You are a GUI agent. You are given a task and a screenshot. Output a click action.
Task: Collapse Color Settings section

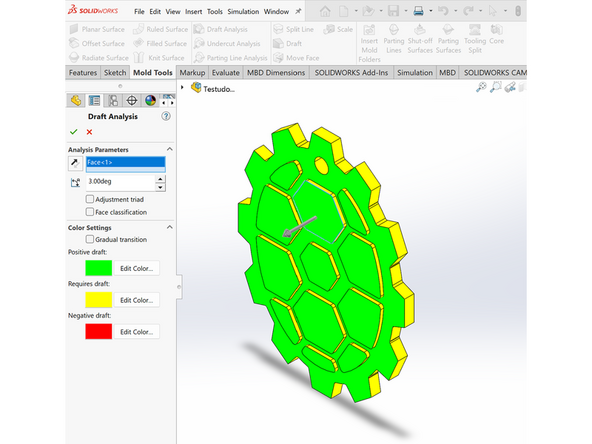pyautogui.click(x=170, y=227)
